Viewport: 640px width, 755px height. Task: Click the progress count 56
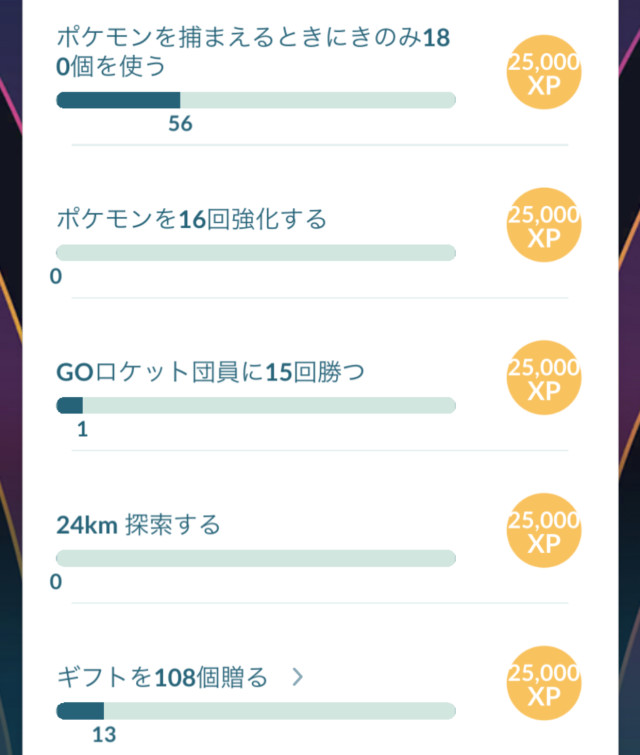point(181,124)
